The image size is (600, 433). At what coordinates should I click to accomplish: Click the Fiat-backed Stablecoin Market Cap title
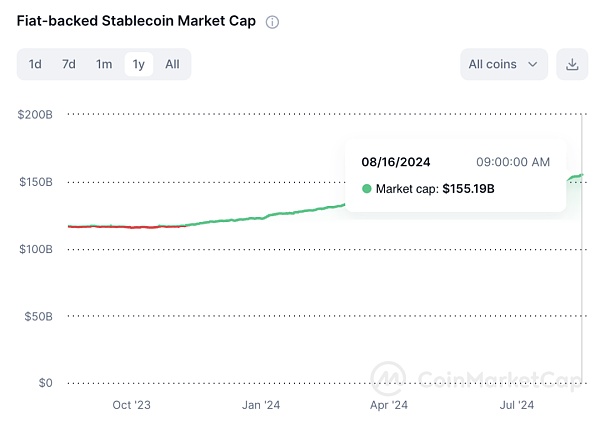click(136, 21)
